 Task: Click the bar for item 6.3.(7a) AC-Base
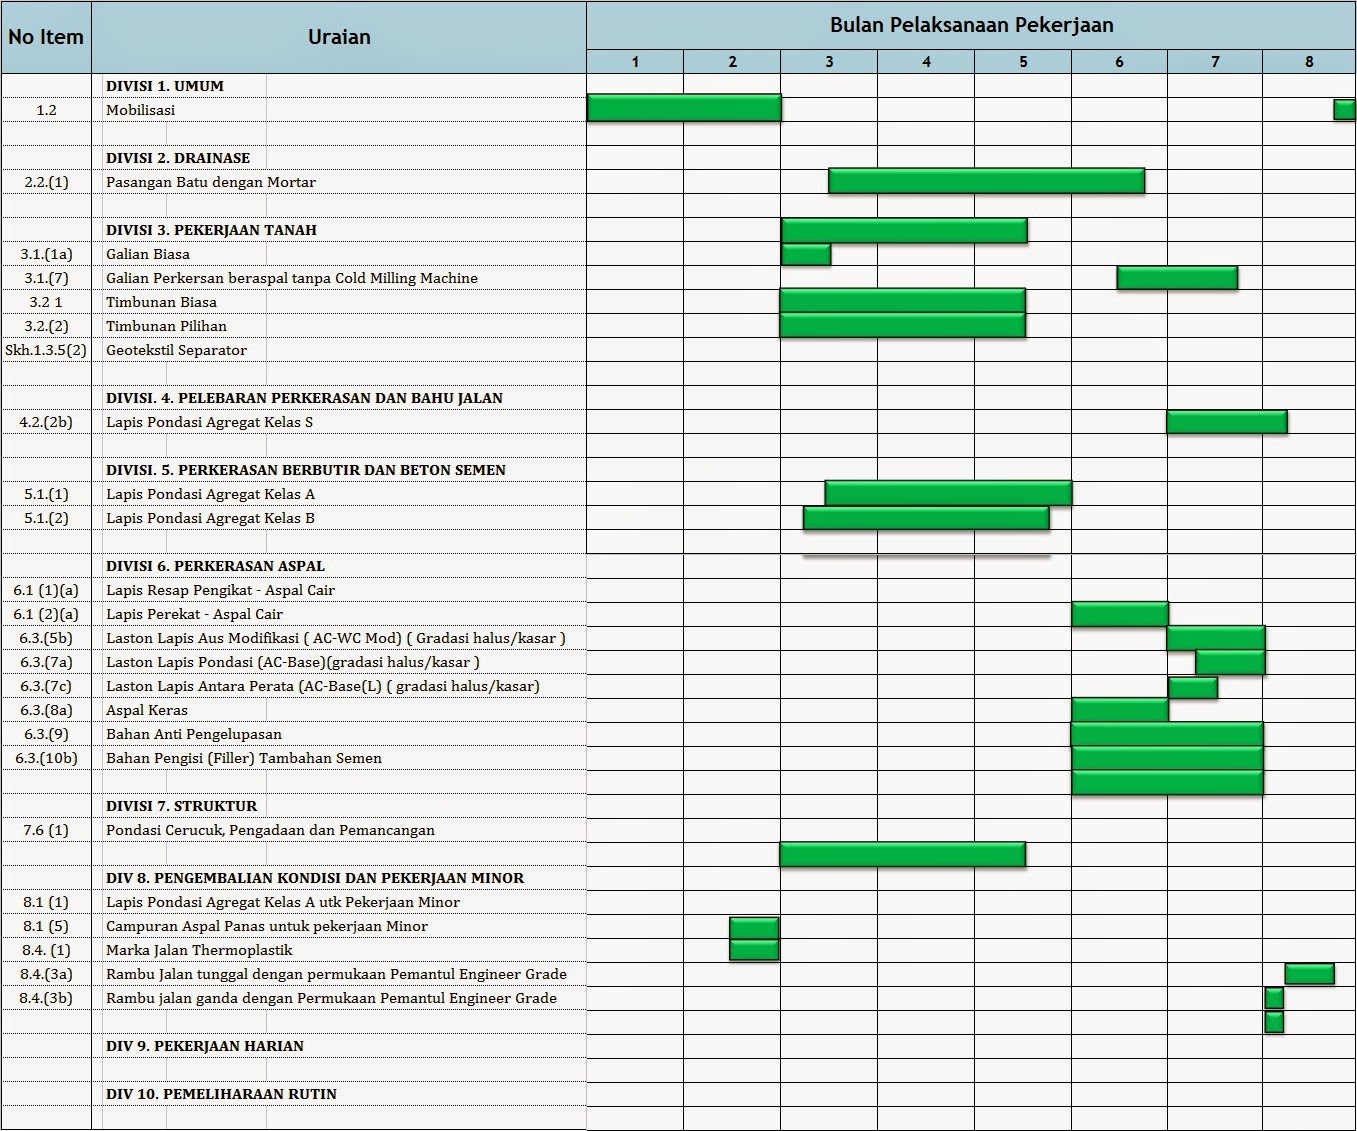pos(1230,662)
